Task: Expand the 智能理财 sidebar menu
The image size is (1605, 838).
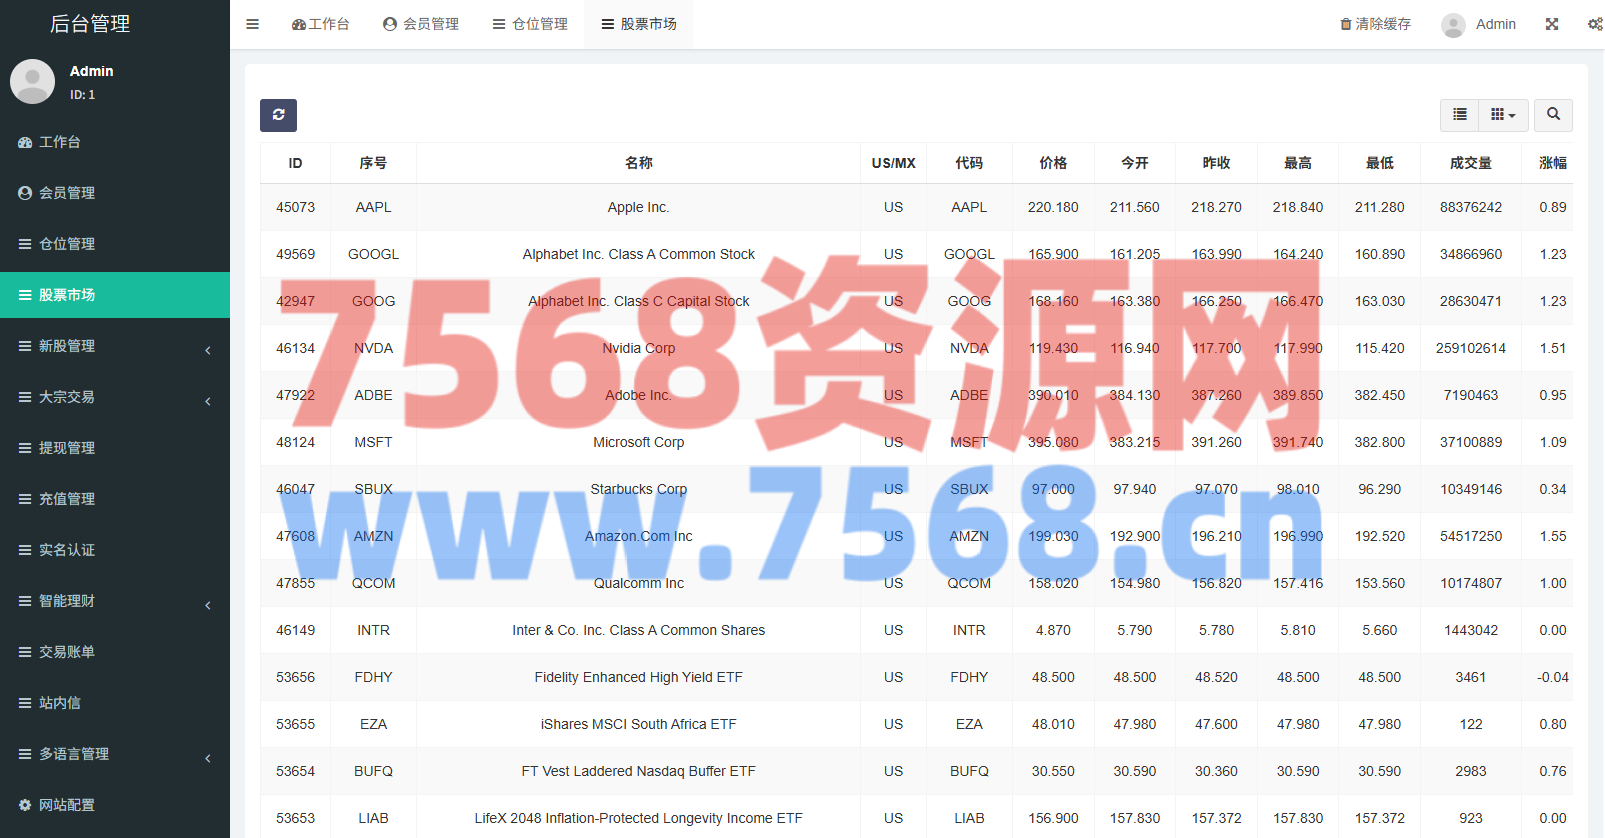Action: (x=115, y=601)
